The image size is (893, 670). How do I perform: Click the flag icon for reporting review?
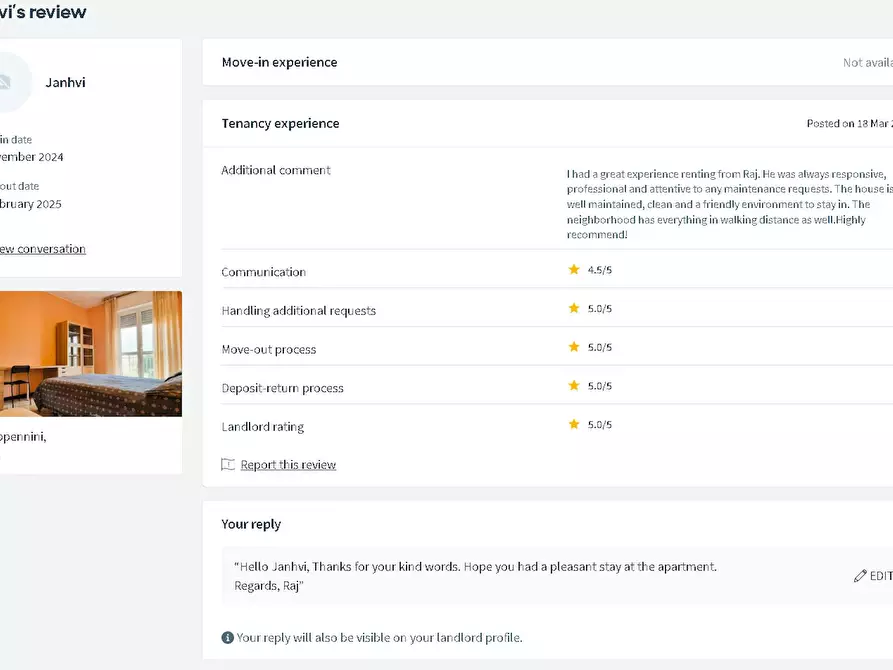point(228,465)
